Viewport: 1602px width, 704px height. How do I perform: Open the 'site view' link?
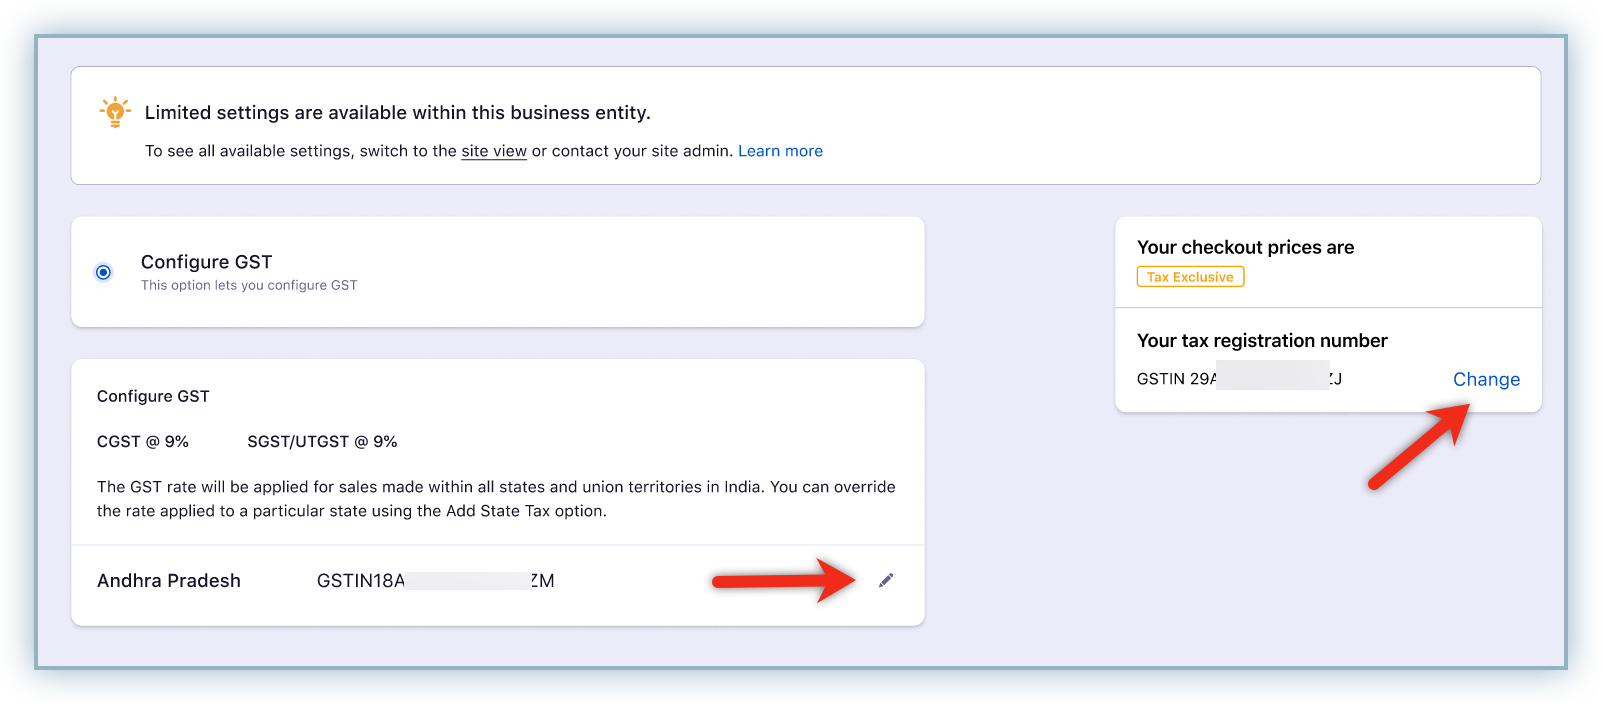[x=493, y=151]
